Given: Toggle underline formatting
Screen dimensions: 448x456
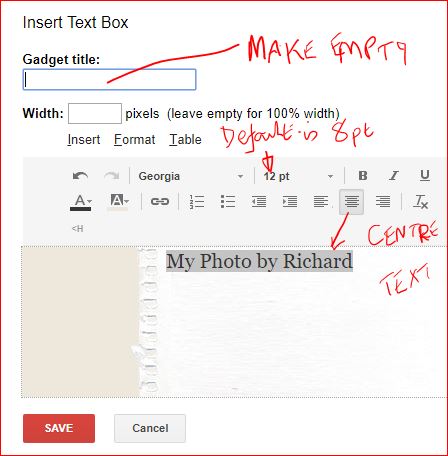Looking at the screenshot, I should (x=425, y=176).
